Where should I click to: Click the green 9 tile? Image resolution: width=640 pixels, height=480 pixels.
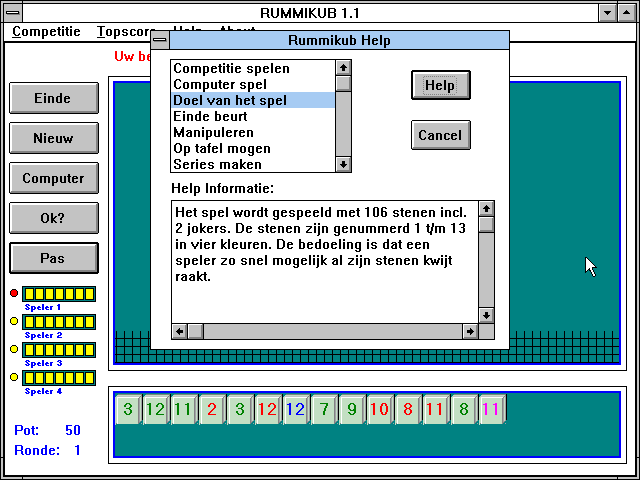coord(352,409)
